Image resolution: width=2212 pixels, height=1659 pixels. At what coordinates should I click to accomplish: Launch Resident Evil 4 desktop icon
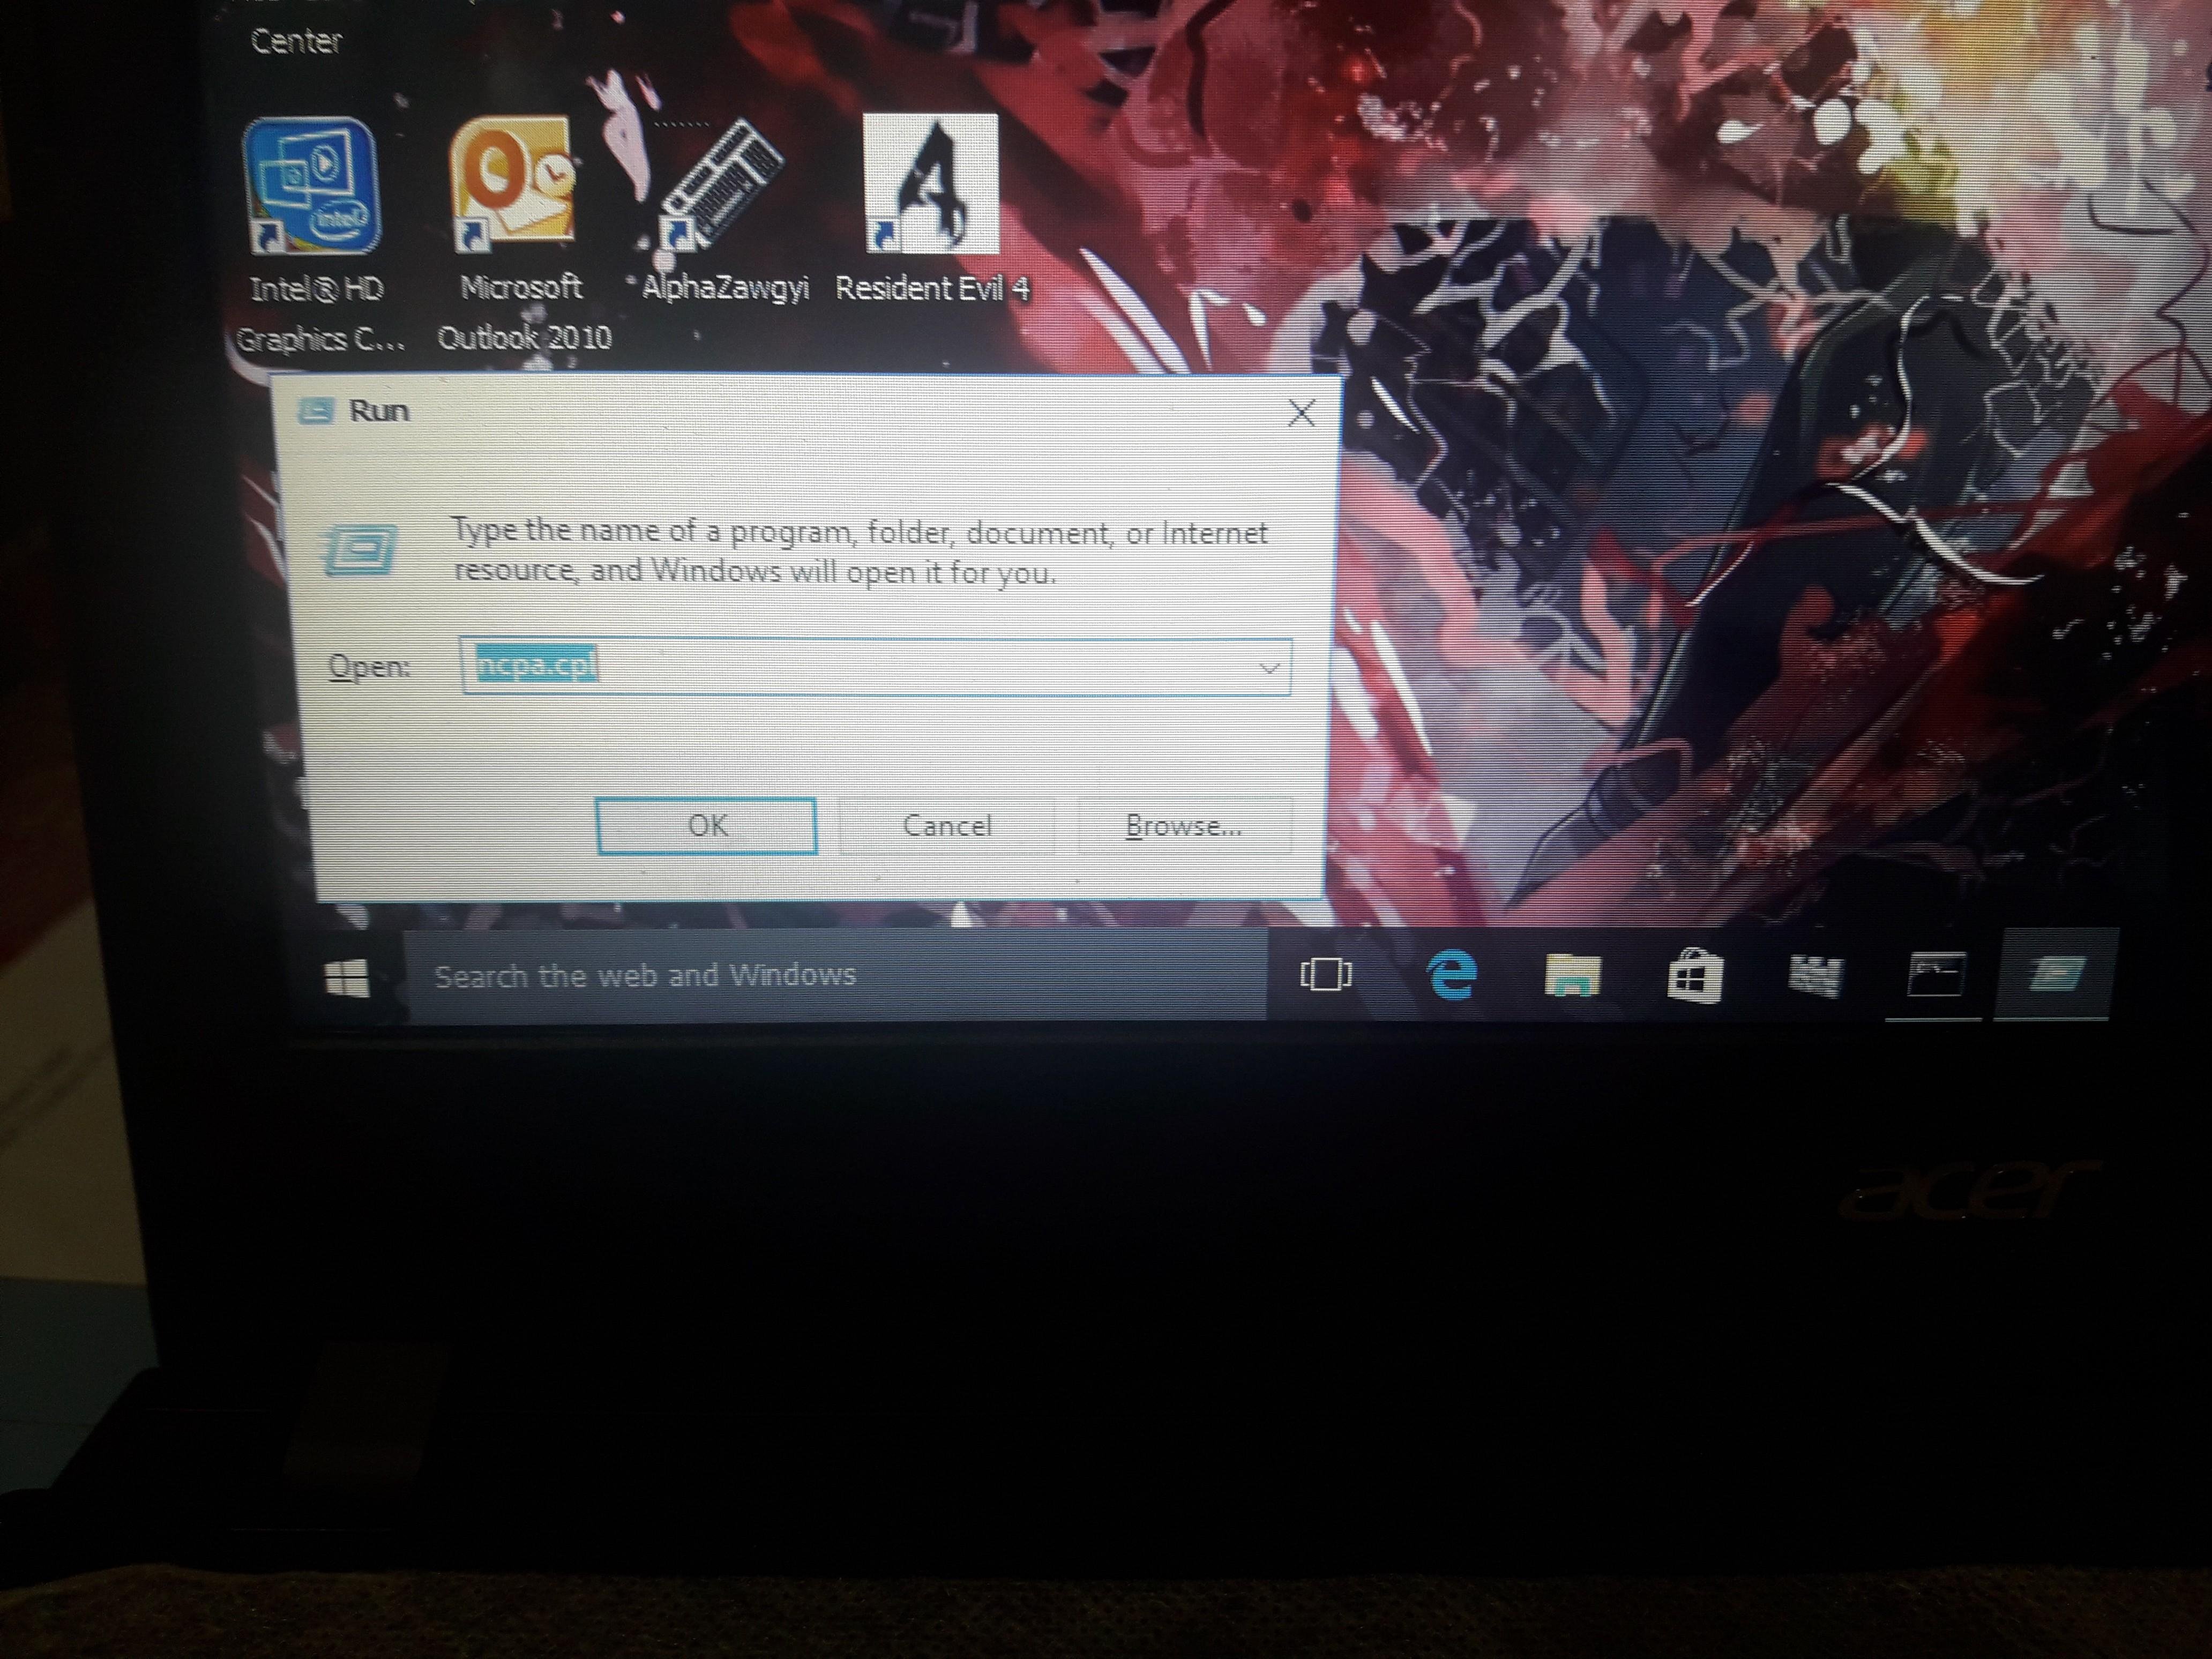[930, 183]
